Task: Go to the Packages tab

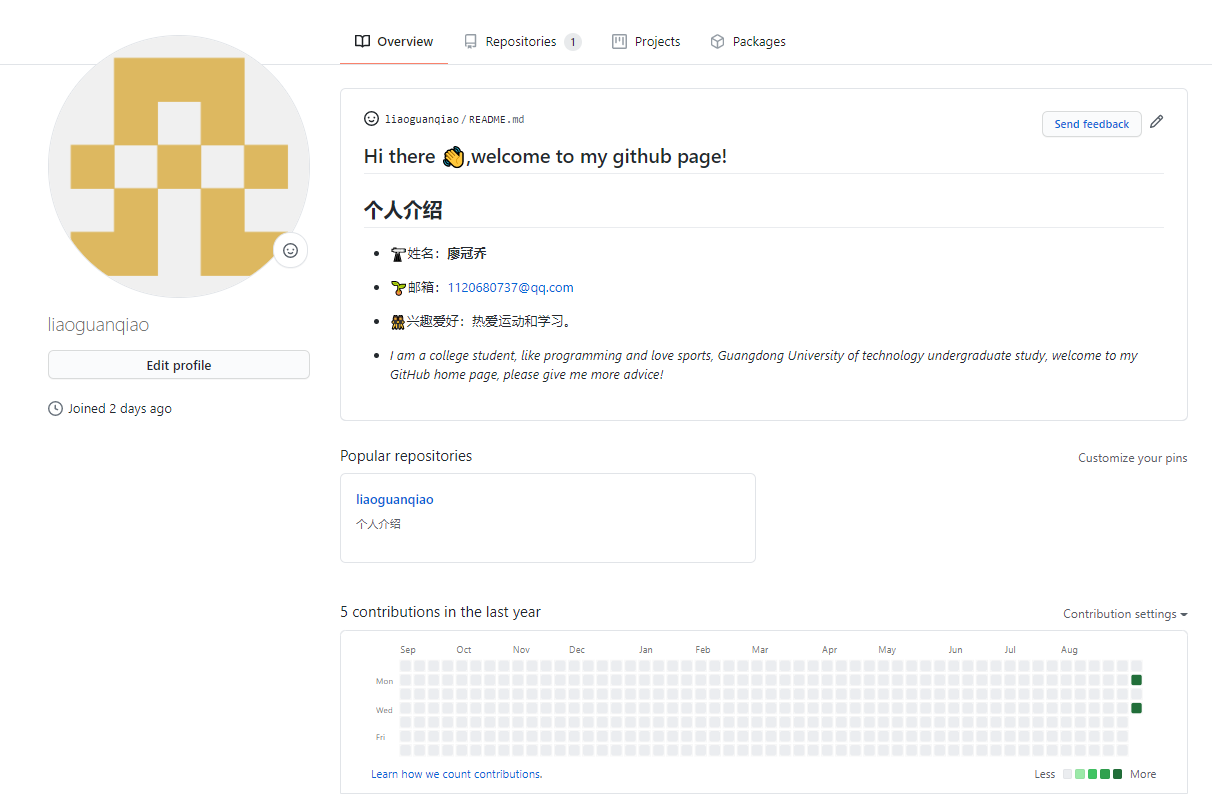Action: point(748,41)
